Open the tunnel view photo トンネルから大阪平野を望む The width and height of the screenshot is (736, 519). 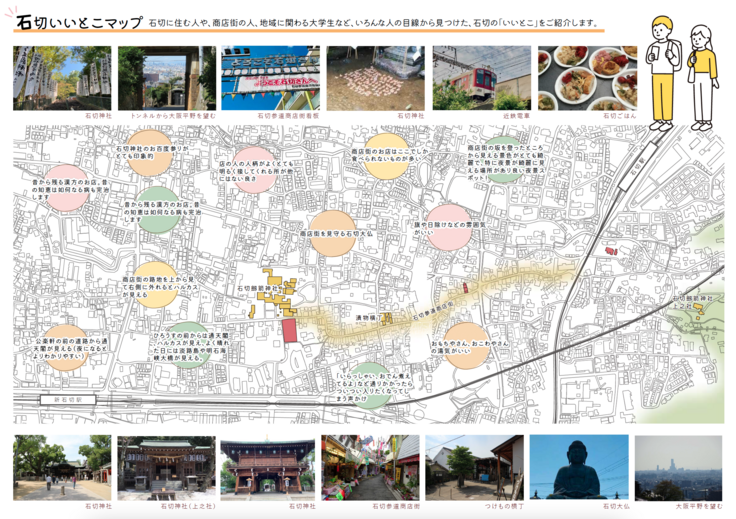click(152, 78)
